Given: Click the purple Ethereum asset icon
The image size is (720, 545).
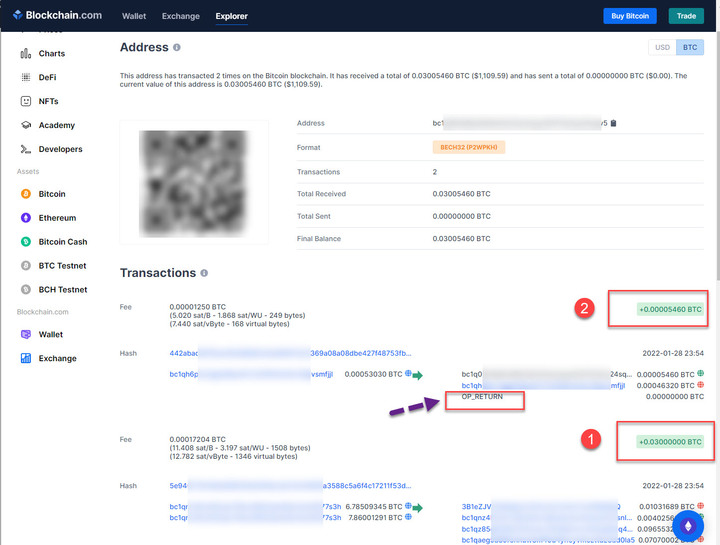Looking at the screenshot, I should pyautogui.click(x=26, y=218).
